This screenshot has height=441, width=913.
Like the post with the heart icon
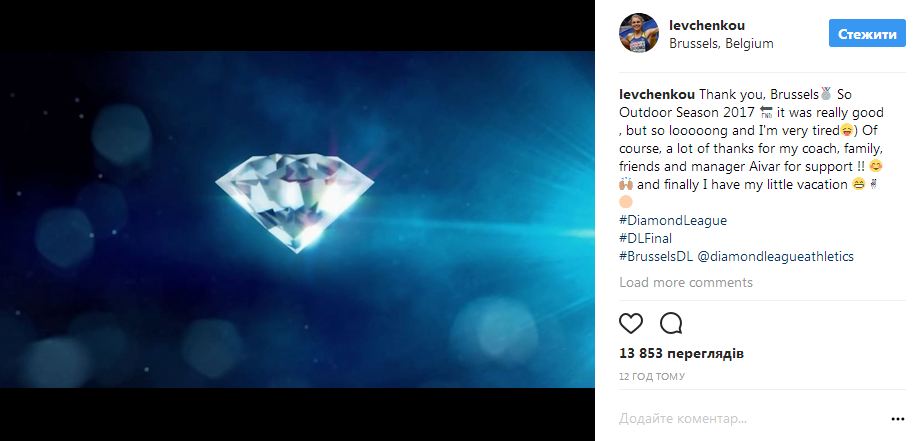coord(631,323)
